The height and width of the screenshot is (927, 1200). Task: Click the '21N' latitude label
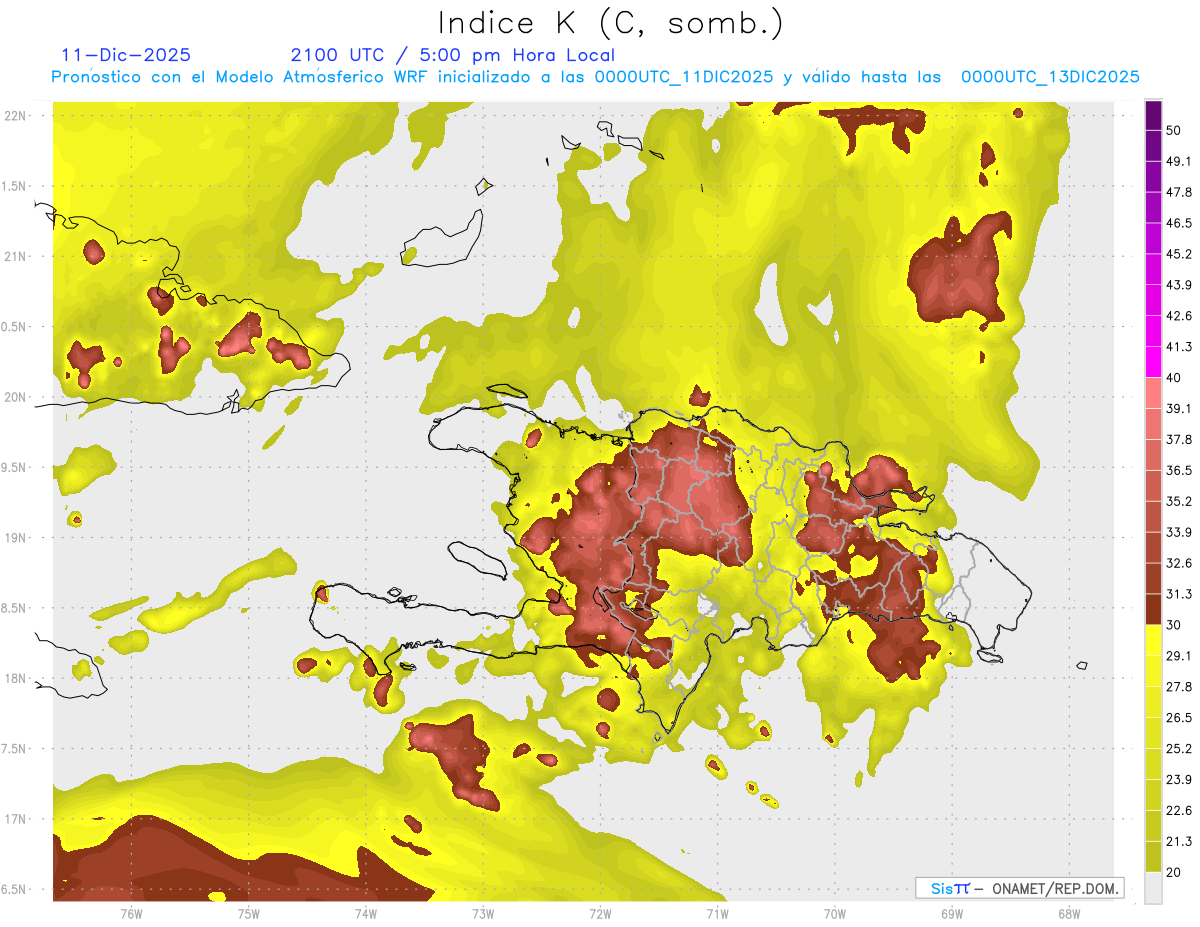click(16, 256)
